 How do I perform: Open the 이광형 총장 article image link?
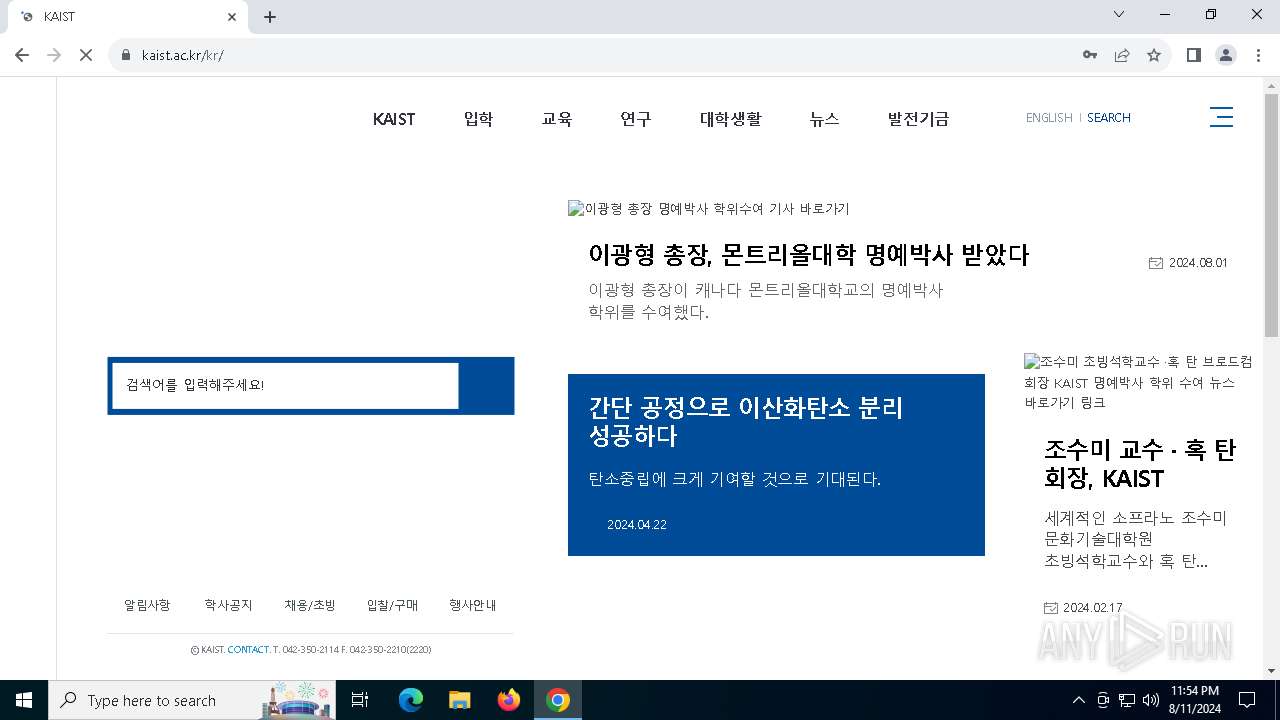tap(709, 209)
